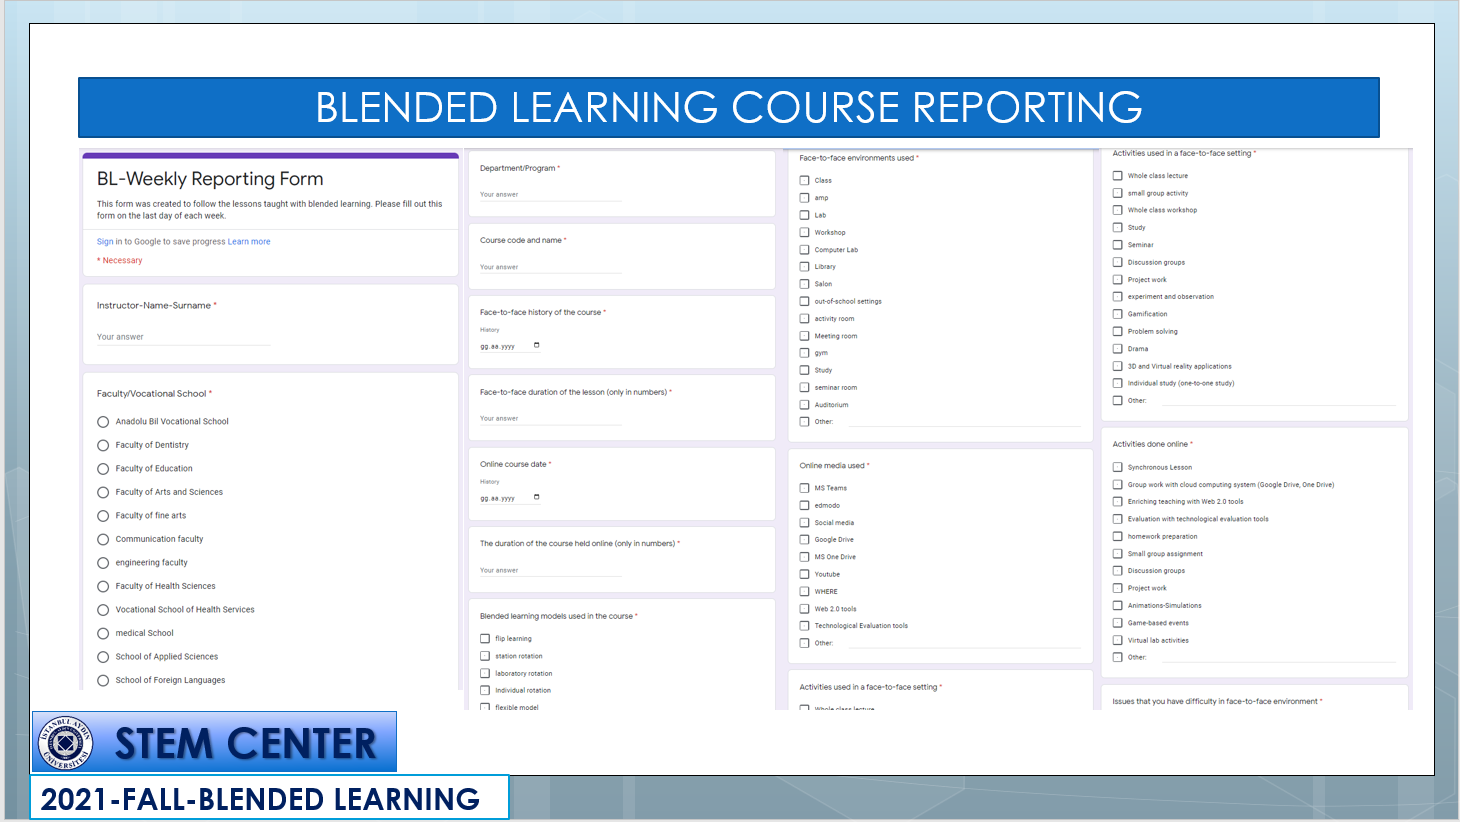Click Online course date input
Image resolution: width=1460 pixels, height=822 pixels.
pos(510,498)
